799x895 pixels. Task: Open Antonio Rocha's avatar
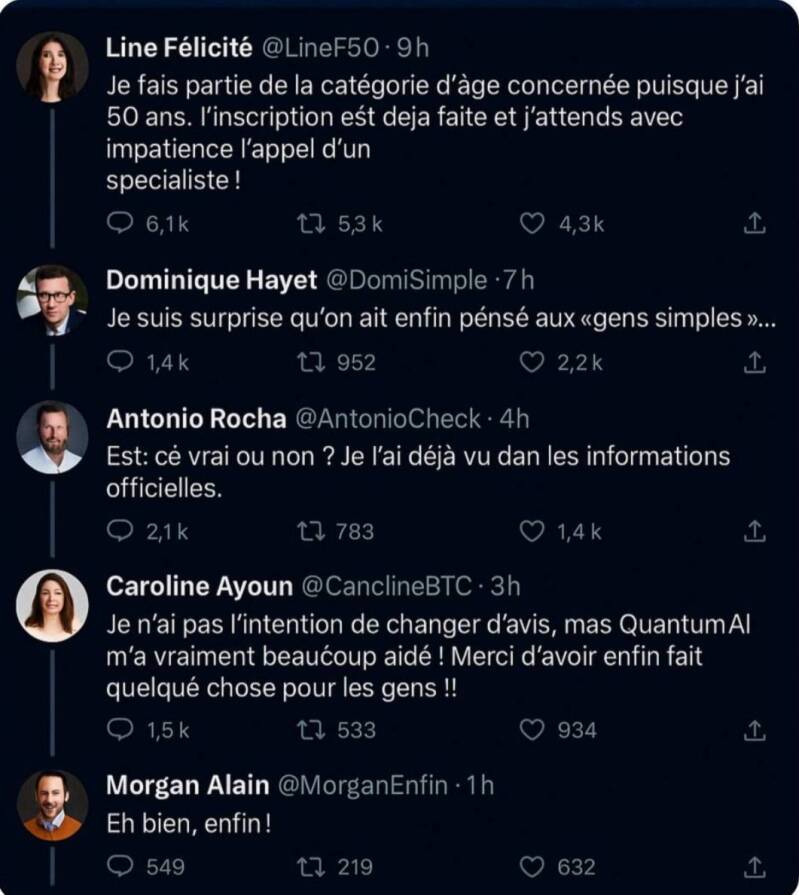tap(52, 437)
